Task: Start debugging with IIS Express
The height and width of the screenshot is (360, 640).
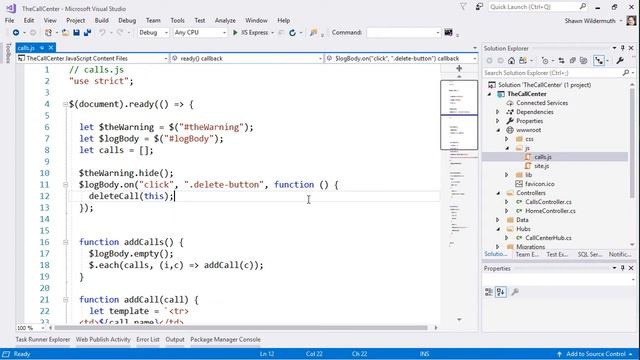Action: click(x=250, y=32)
